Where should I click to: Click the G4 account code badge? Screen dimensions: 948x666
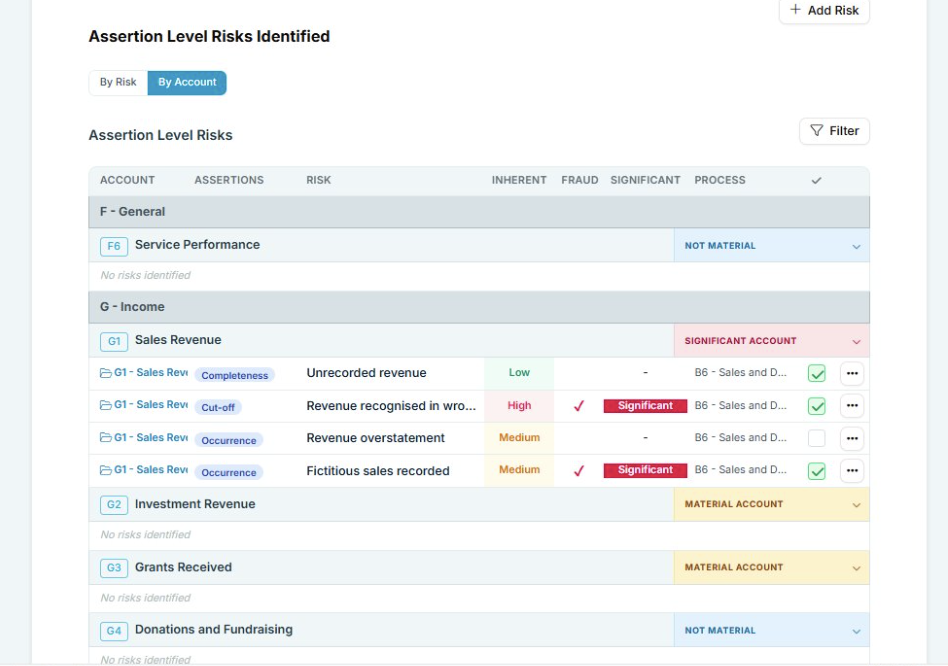click(x=114, y=631)
